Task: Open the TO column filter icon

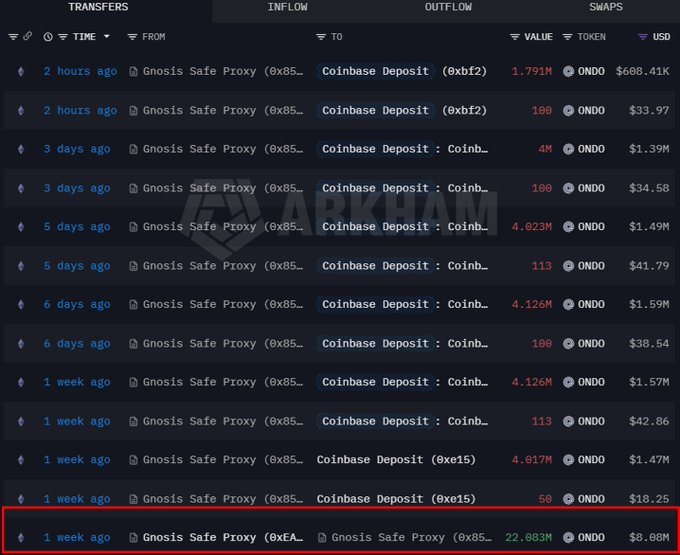Action: tap(321, 37)
